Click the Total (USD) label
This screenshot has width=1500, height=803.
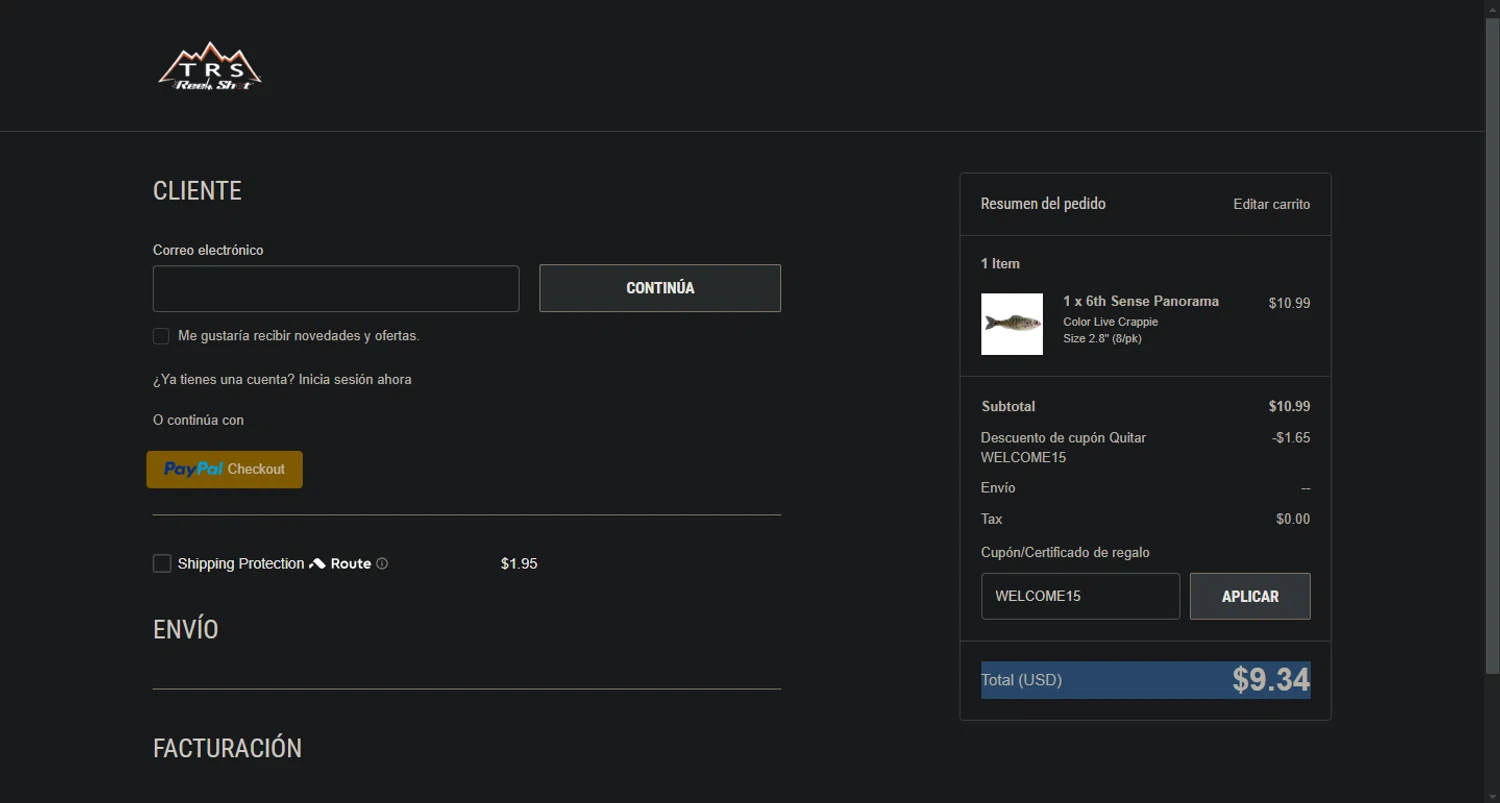point(1021,680)
